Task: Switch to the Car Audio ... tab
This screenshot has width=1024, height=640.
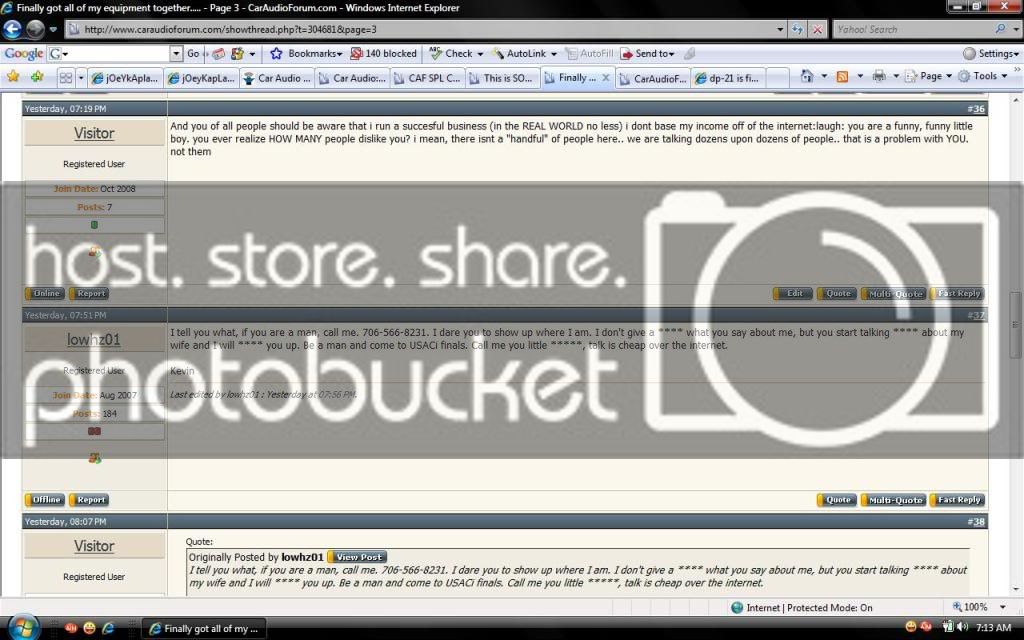Action: pyautogui.click(x=277, y=78)
